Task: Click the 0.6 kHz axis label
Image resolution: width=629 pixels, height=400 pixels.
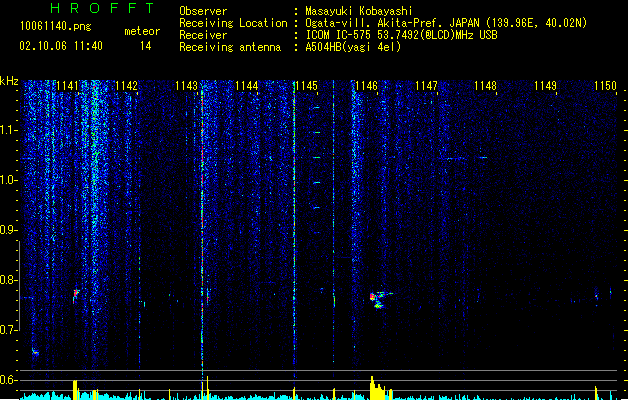Action: click(8, 380)
